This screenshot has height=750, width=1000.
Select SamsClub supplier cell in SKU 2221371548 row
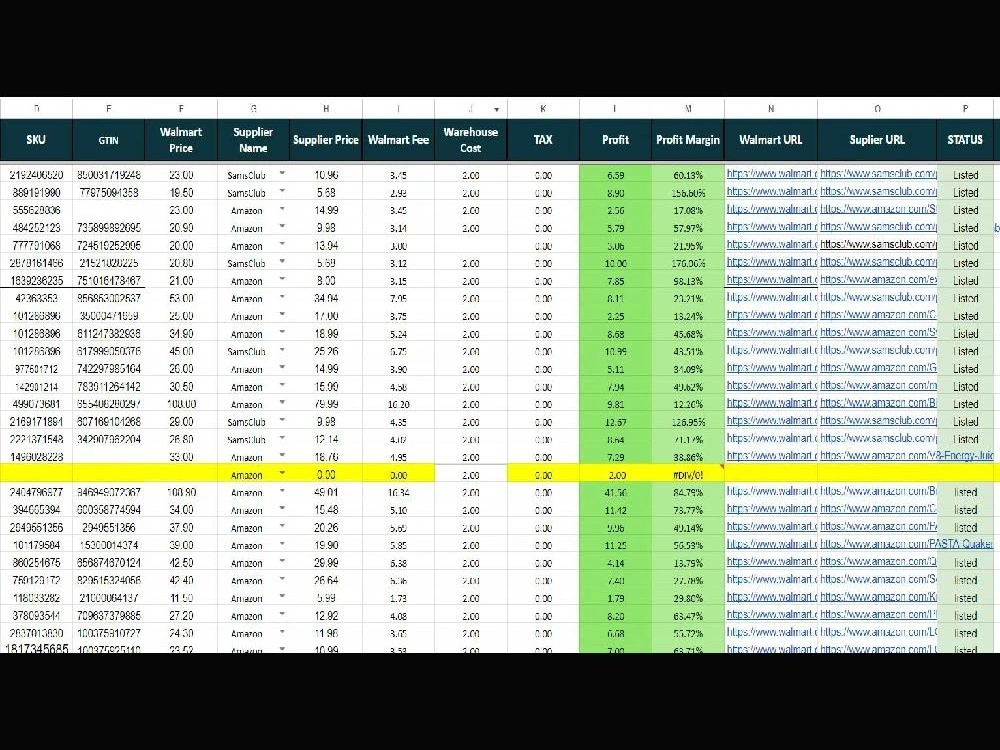click(x=253, y=440)
